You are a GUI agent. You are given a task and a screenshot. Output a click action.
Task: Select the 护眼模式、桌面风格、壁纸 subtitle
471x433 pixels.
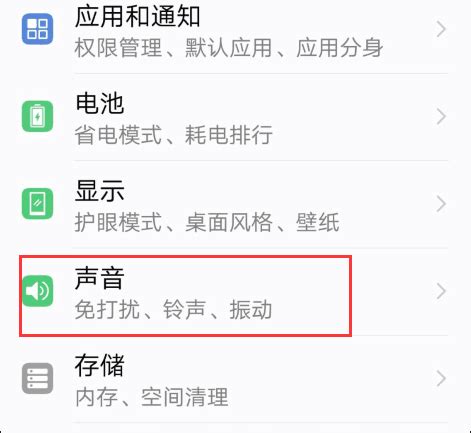207,222
